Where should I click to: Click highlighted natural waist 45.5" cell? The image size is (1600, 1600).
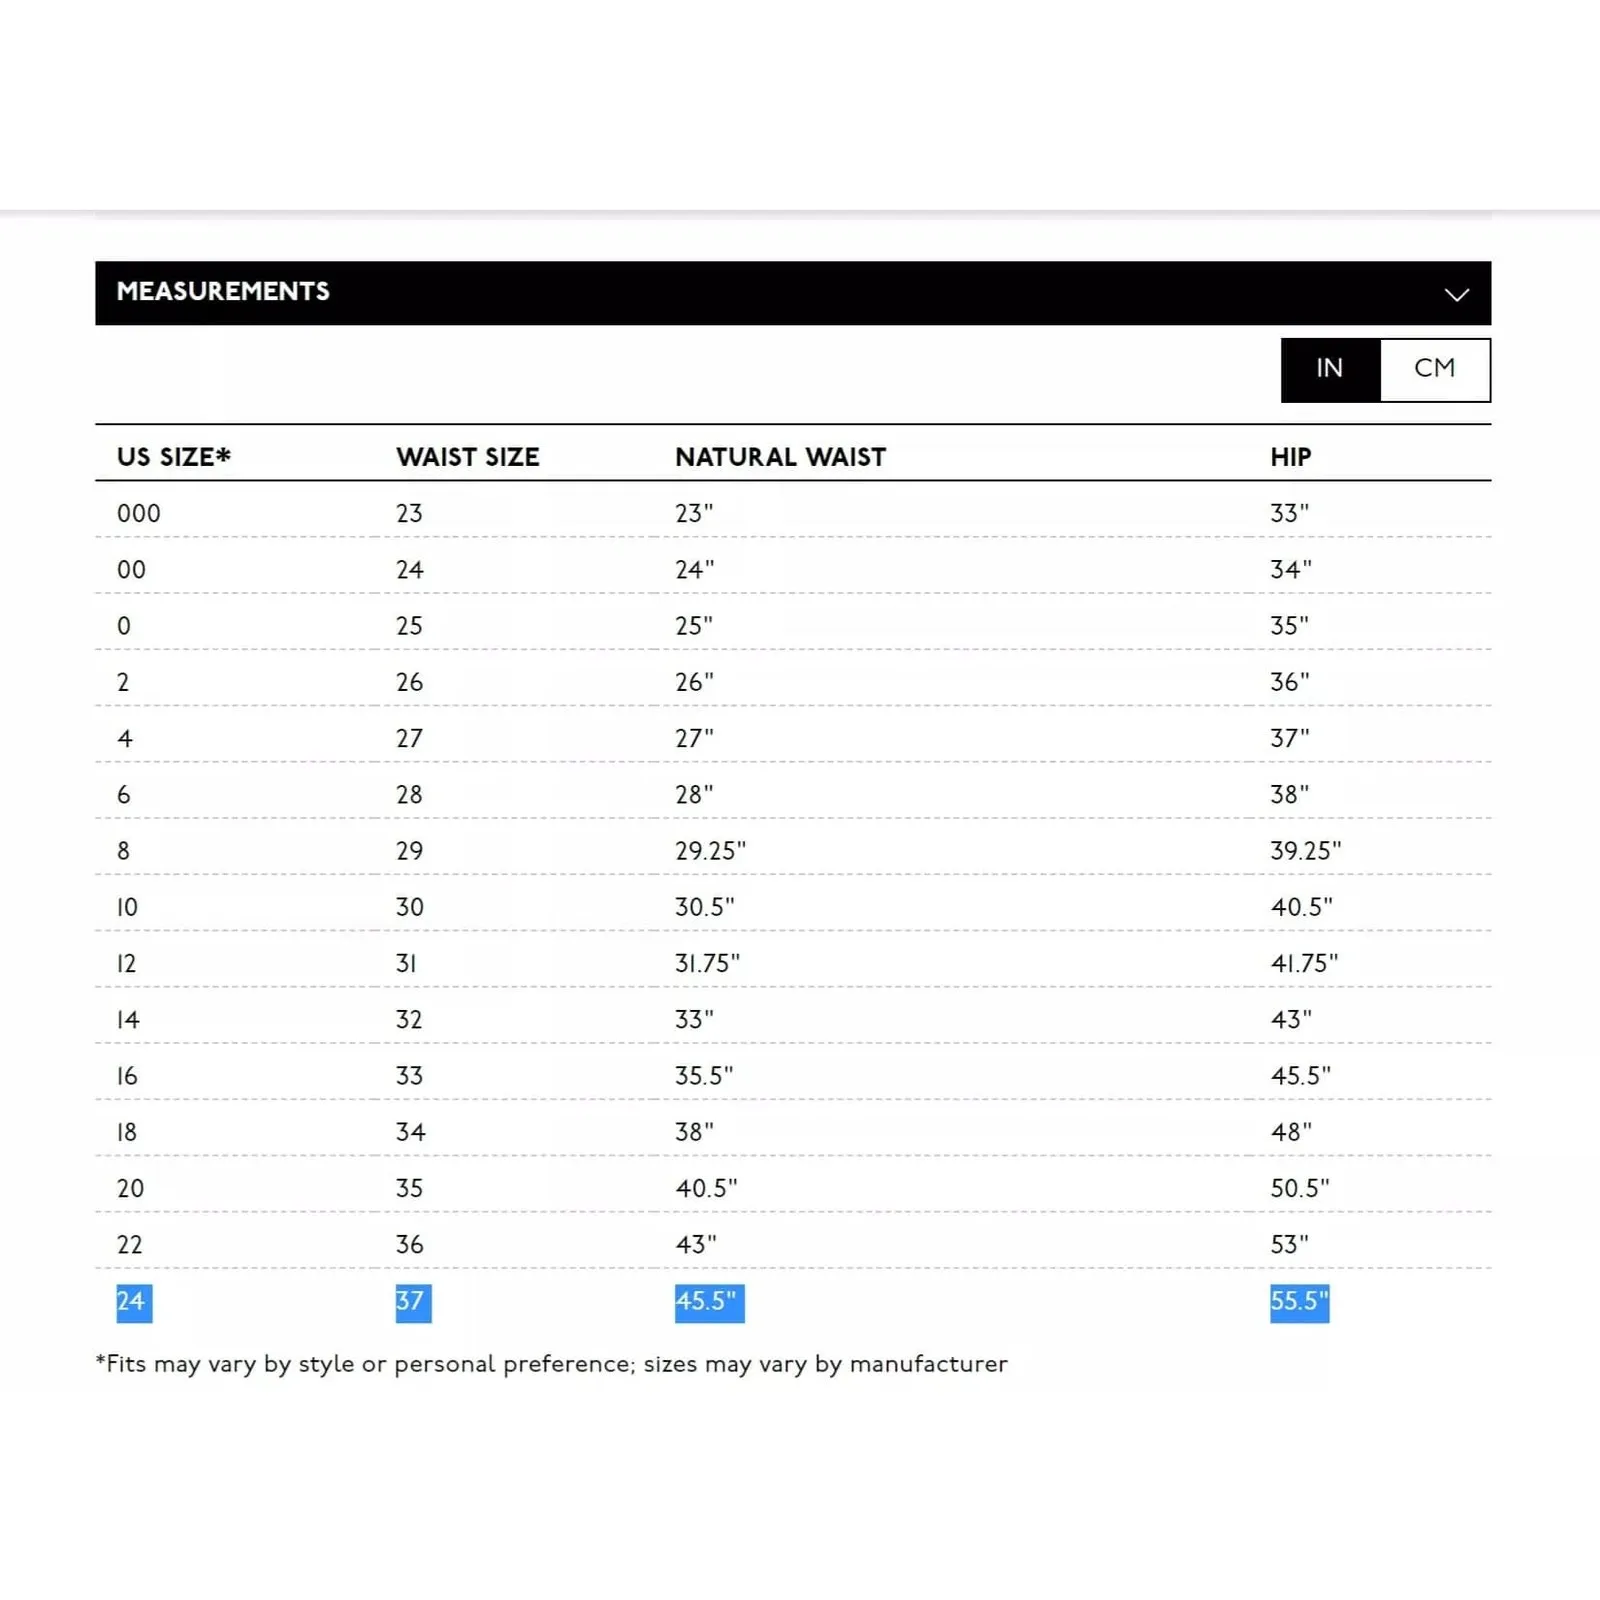707,1302
